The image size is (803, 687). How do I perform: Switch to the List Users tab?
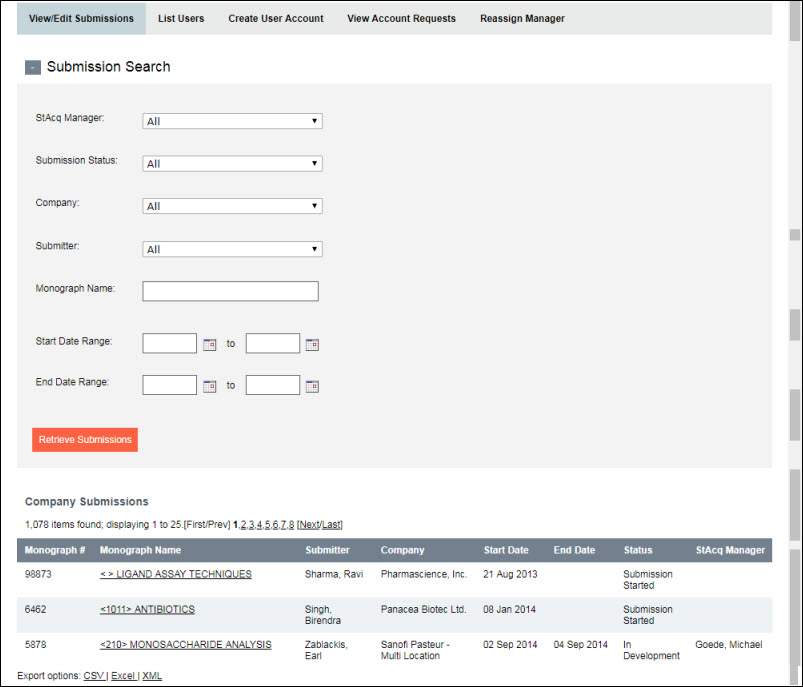coord(181,18)
